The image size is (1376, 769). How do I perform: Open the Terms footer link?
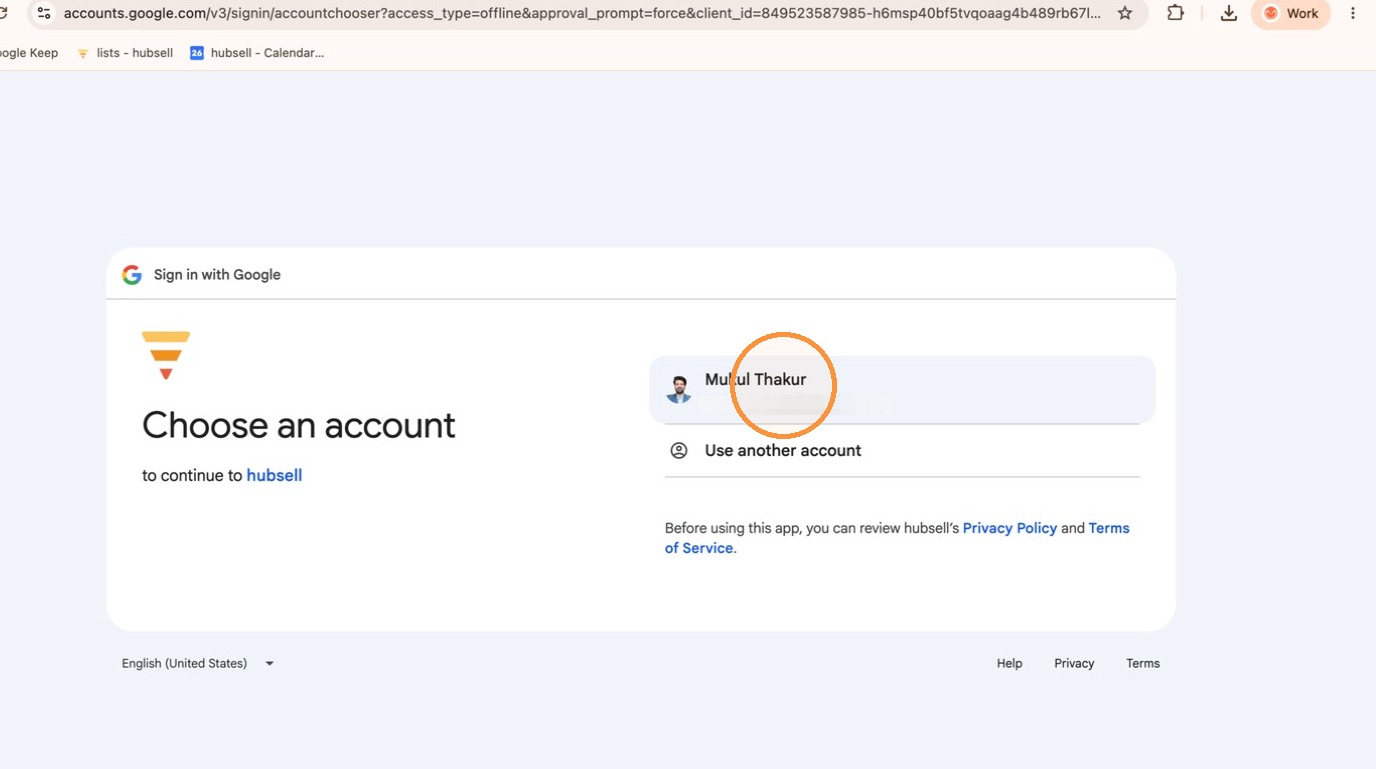(1143, 664)
